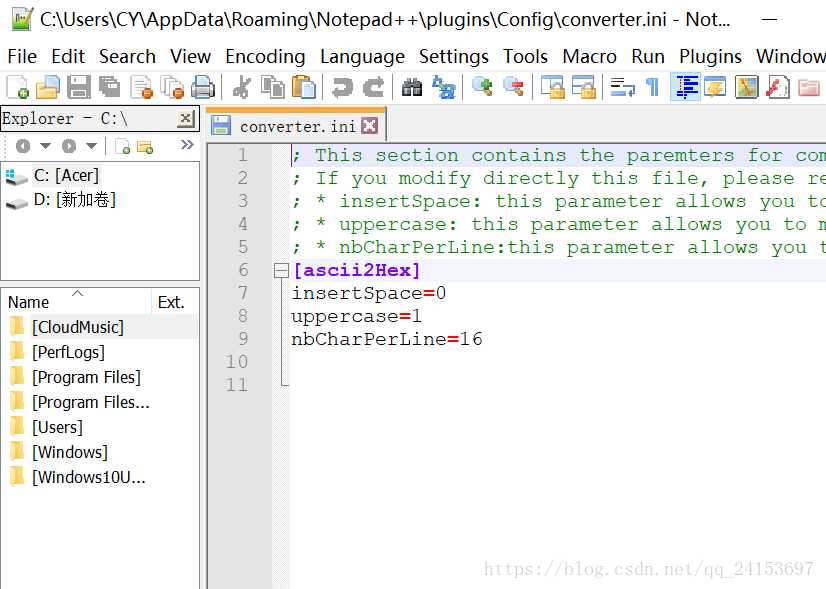
Task: Open the Run menu
Action: click(x=648, y=56)
